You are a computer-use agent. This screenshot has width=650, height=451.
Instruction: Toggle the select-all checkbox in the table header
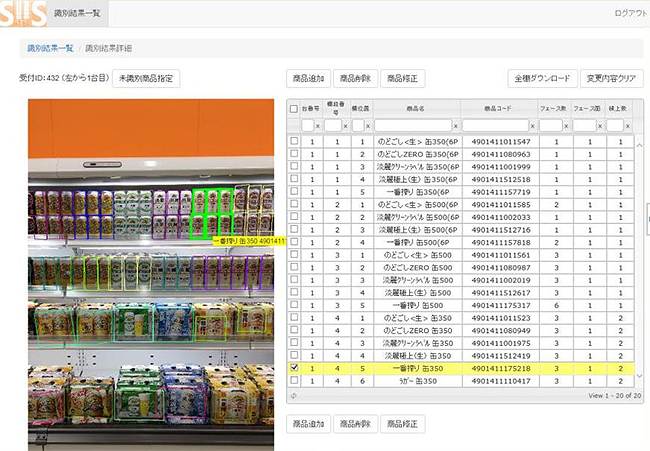coord(294,109)
